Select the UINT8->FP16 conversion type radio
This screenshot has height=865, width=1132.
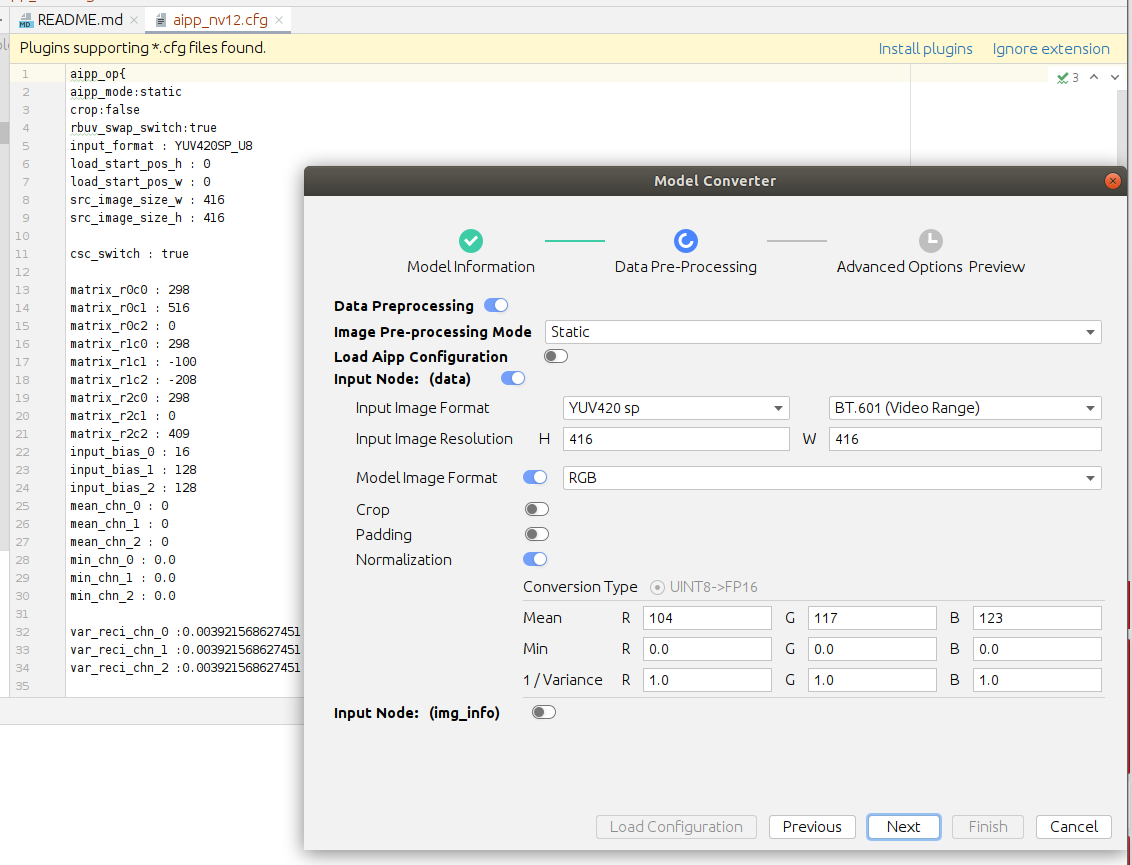[658, 588]
